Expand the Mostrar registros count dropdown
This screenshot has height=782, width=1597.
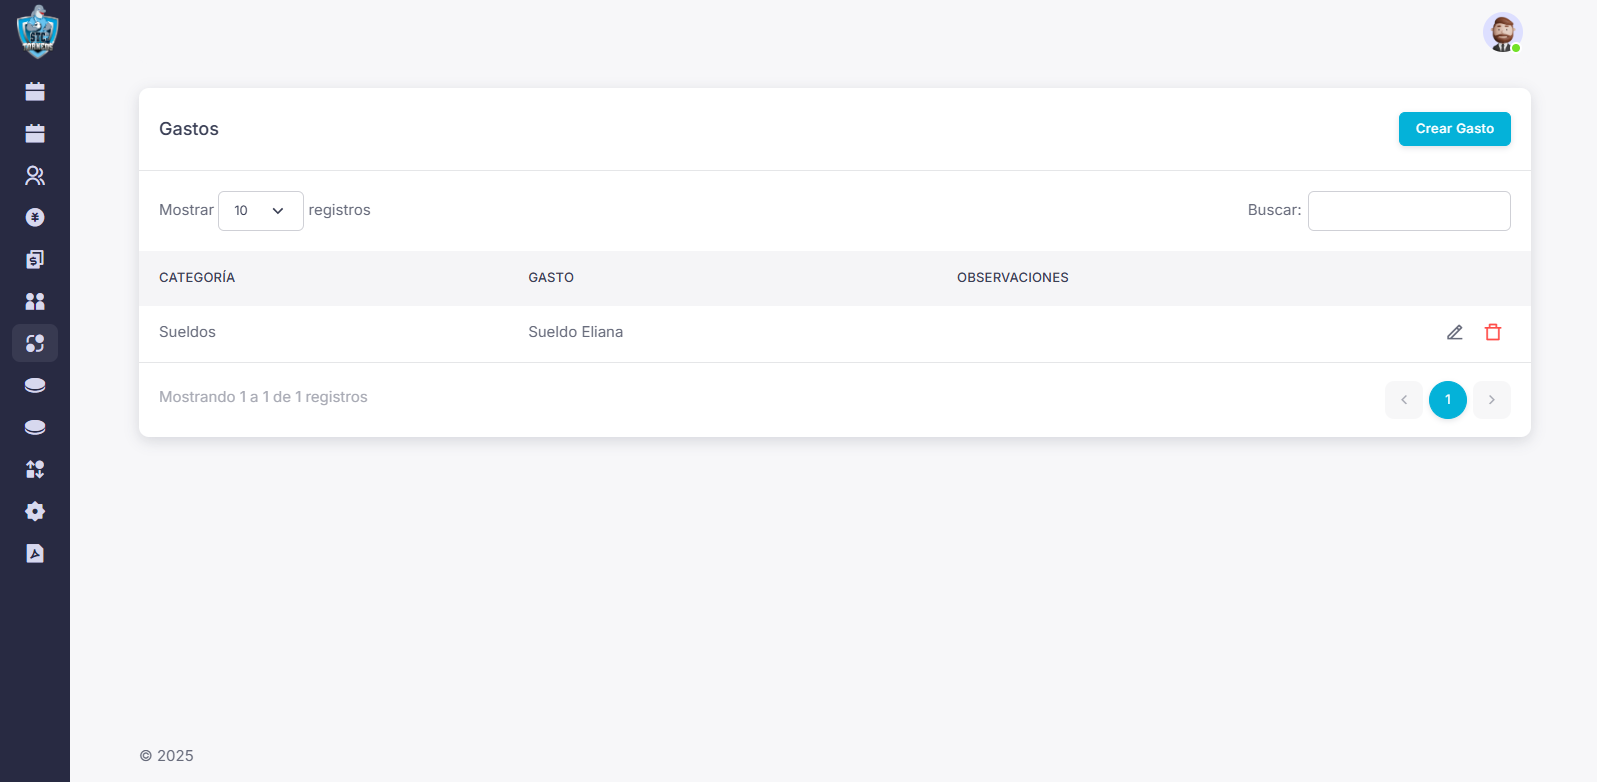coord(260,211)
